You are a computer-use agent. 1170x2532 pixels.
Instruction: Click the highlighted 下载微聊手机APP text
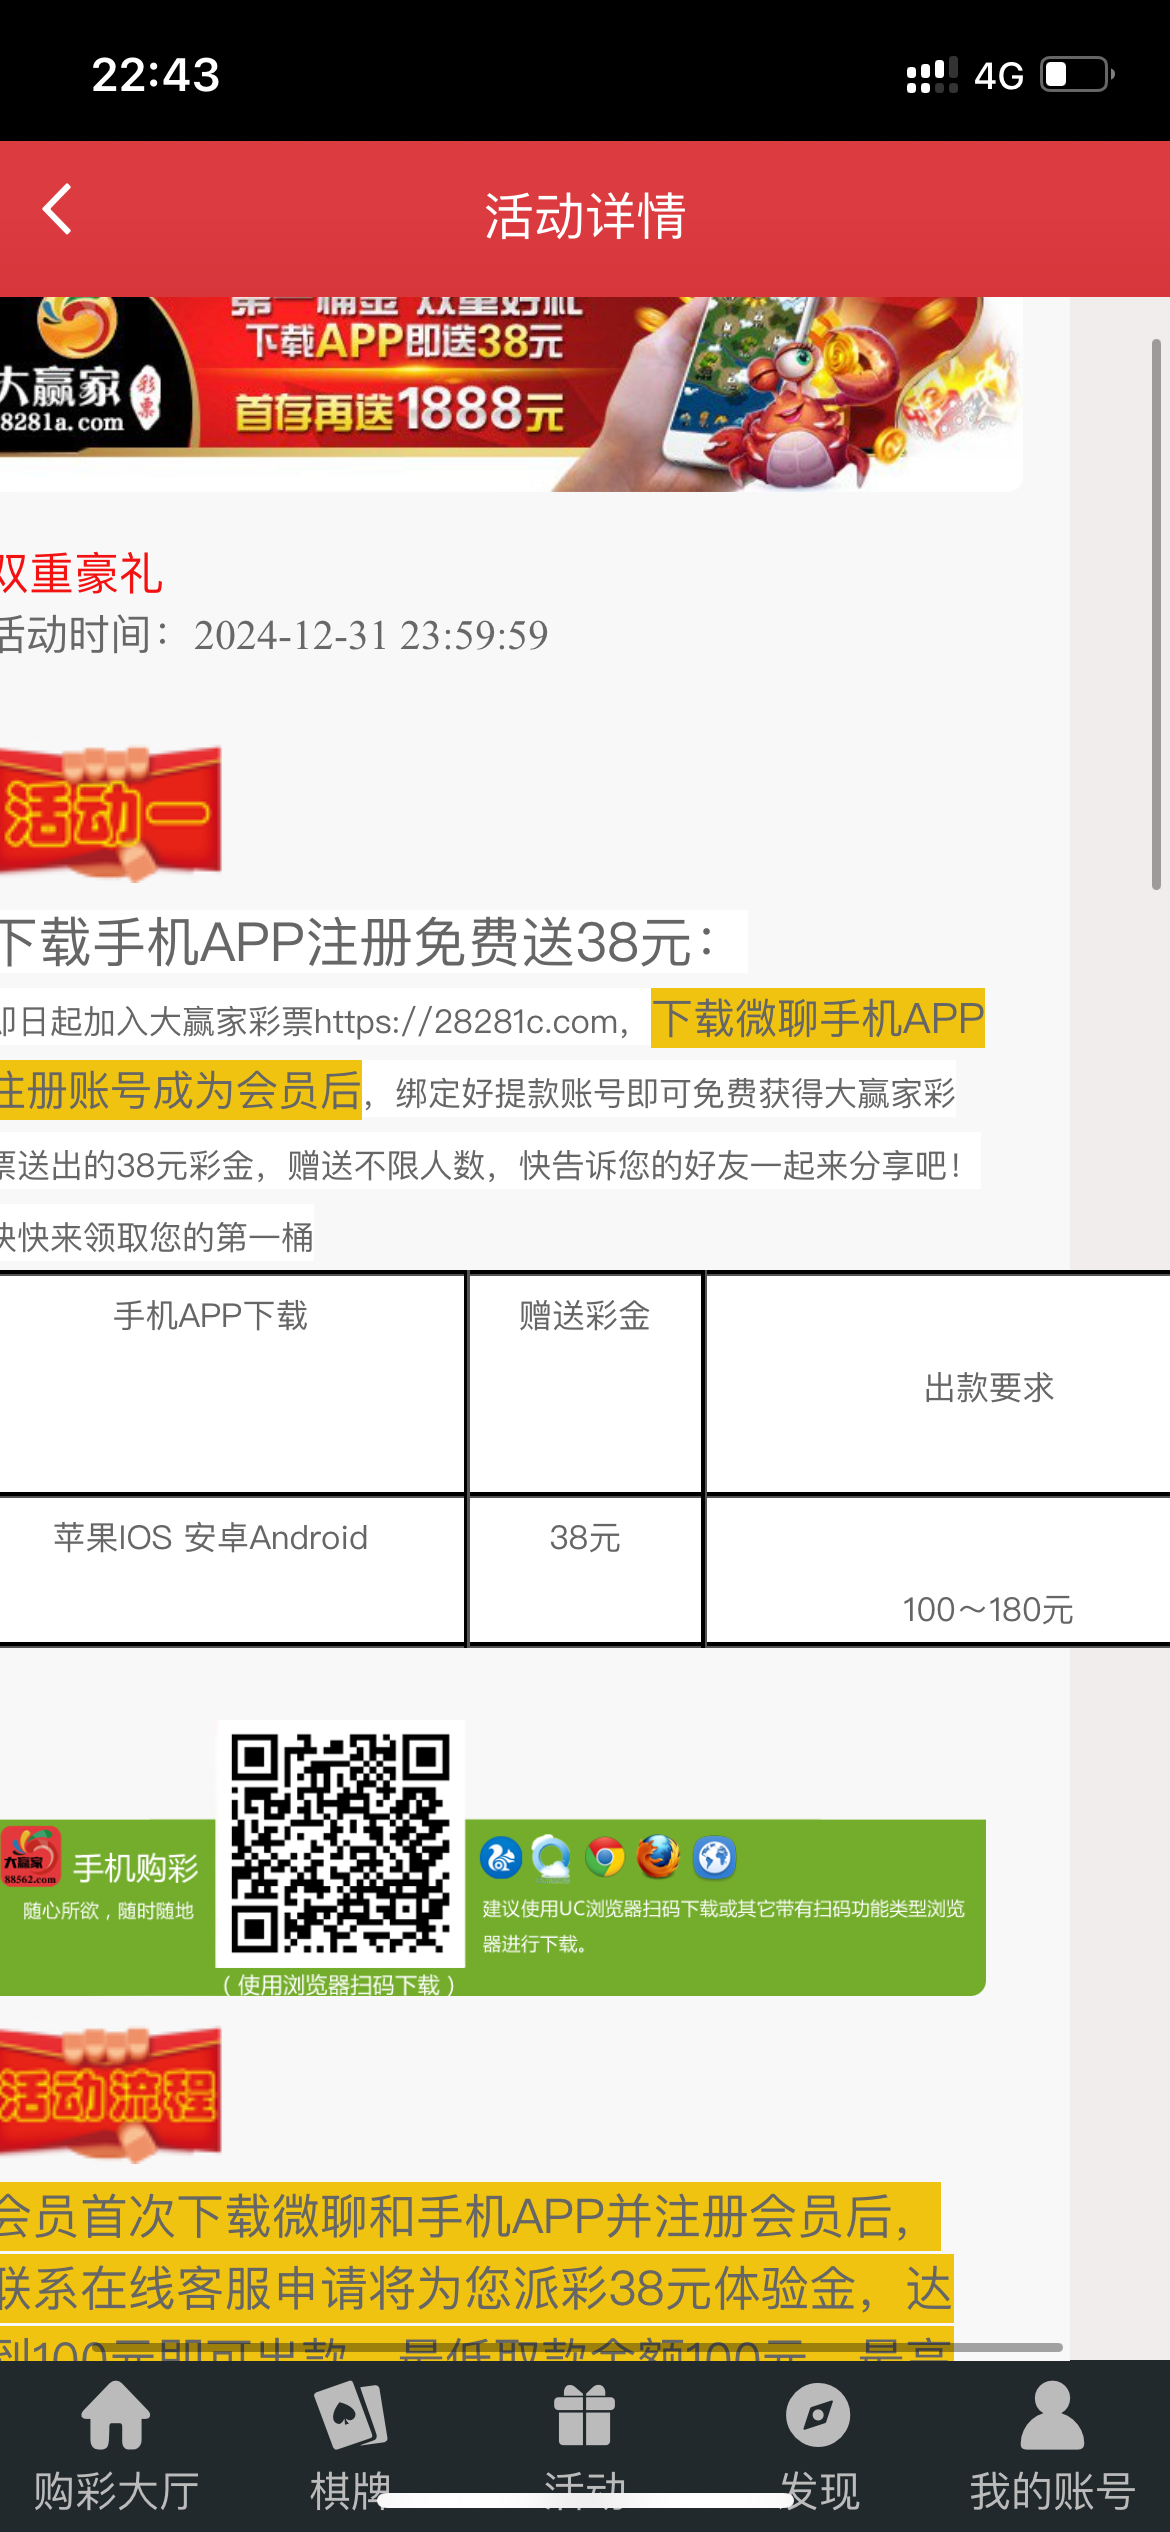pos(817,1019)
